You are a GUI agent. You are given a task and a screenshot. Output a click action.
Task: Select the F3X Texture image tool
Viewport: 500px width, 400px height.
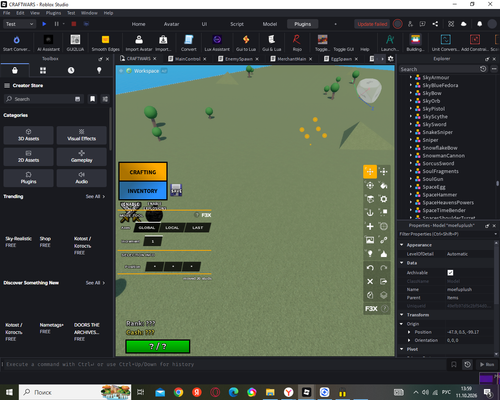pyautogui.click(x=370, y=240)
